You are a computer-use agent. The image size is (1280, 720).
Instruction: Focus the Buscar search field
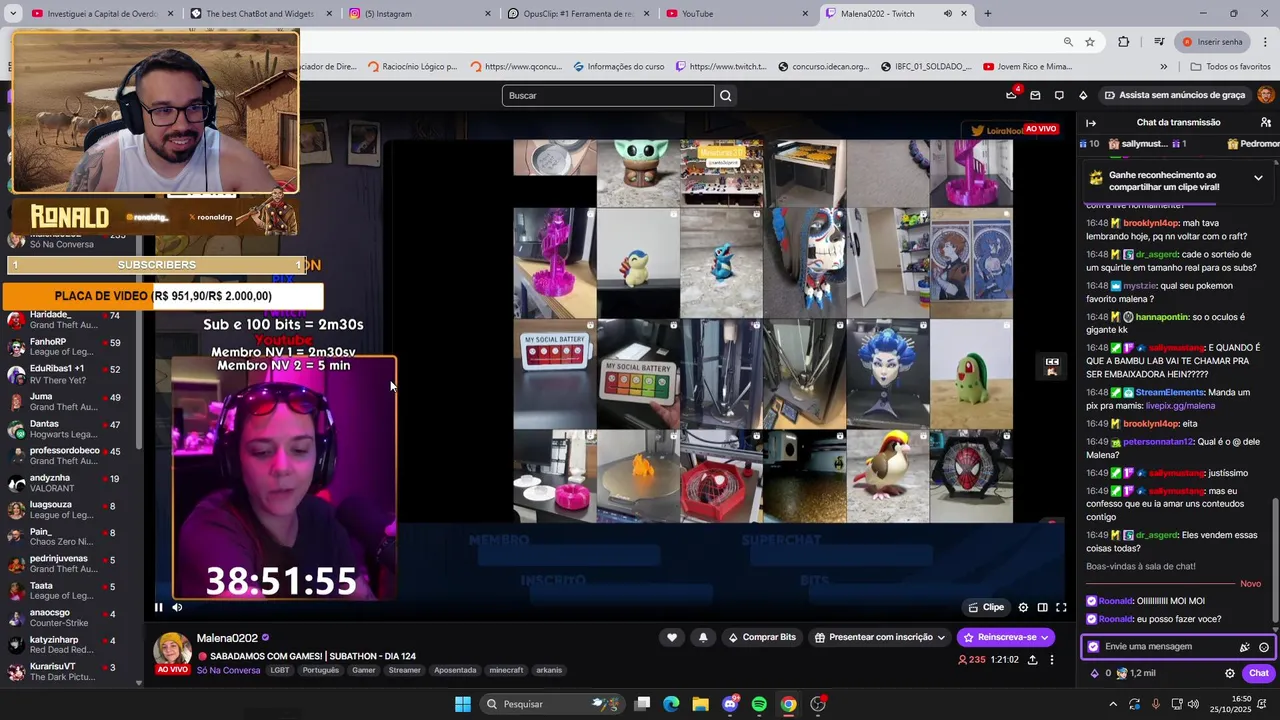coord(608,95)
